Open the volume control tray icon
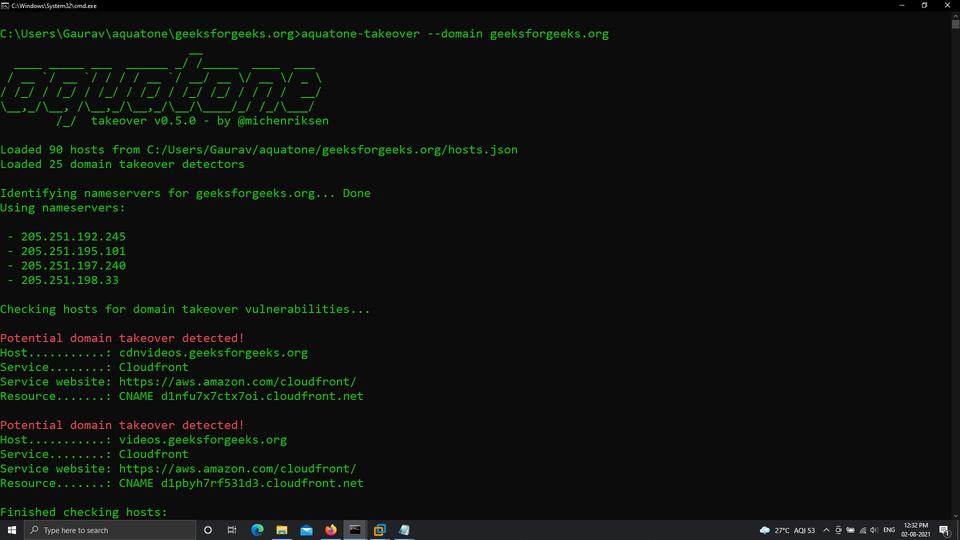Image resolution: width=960 pixels, height=540 pixels. click(874, 530)
